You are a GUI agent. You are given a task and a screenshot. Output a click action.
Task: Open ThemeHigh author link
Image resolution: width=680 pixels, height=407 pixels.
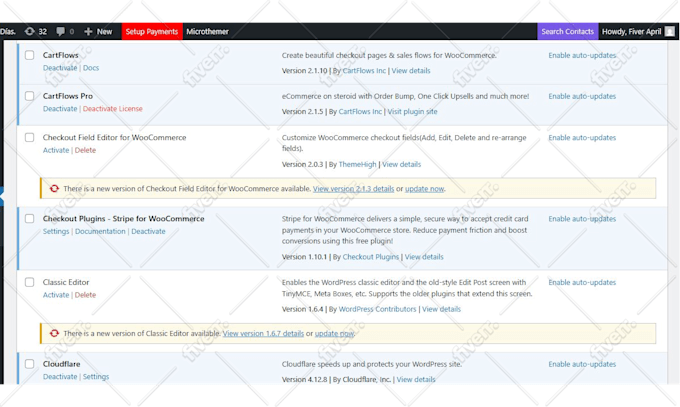357,164
